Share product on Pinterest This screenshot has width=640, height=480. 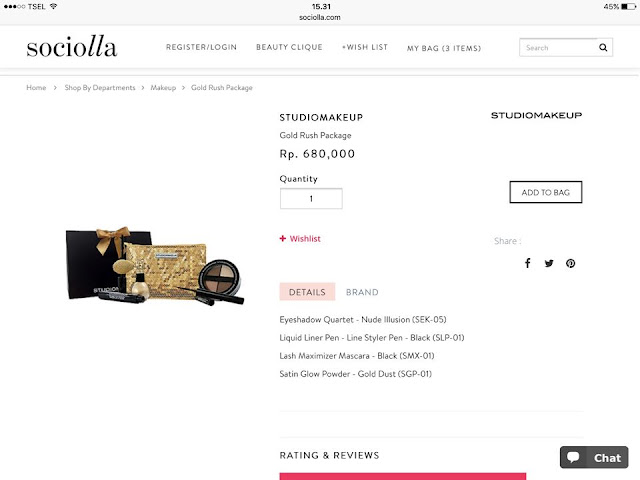point(571,263)
